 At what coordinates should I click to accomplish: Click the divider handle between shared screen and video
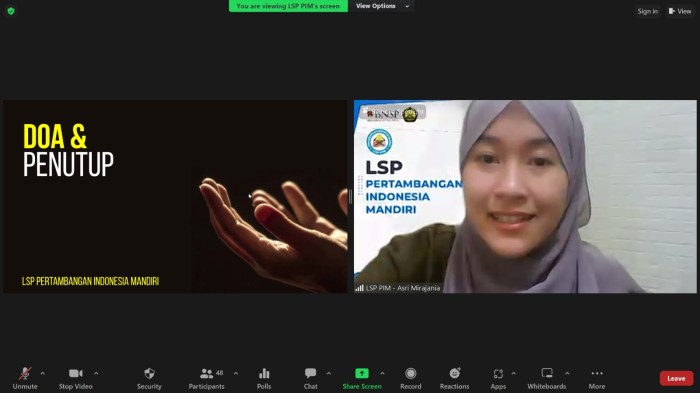tap(350, 196)
